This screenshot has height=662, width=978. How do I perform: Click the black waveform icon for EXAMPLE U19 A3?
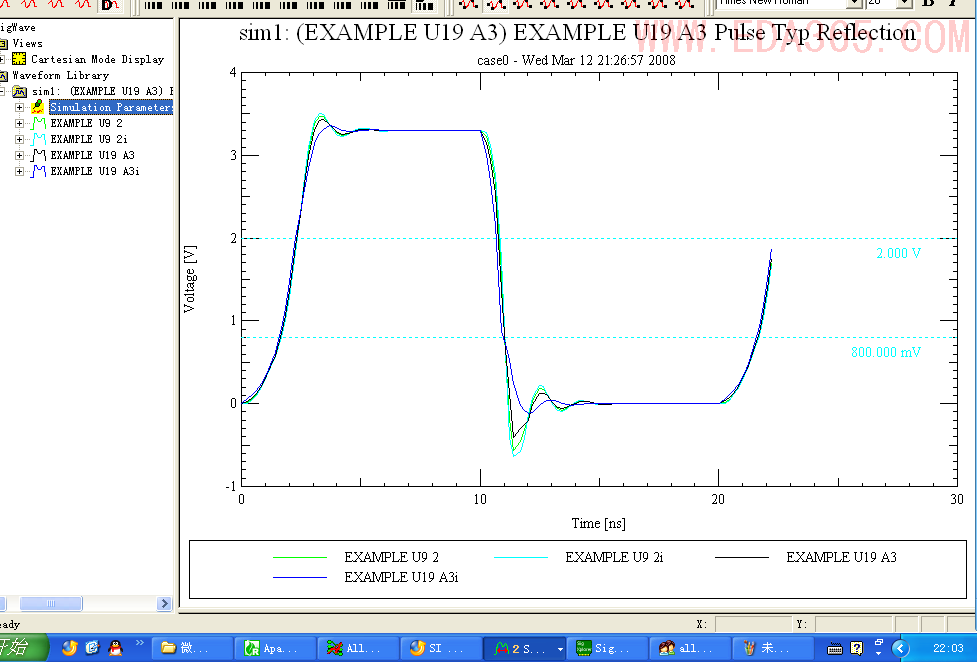(39, 155)
